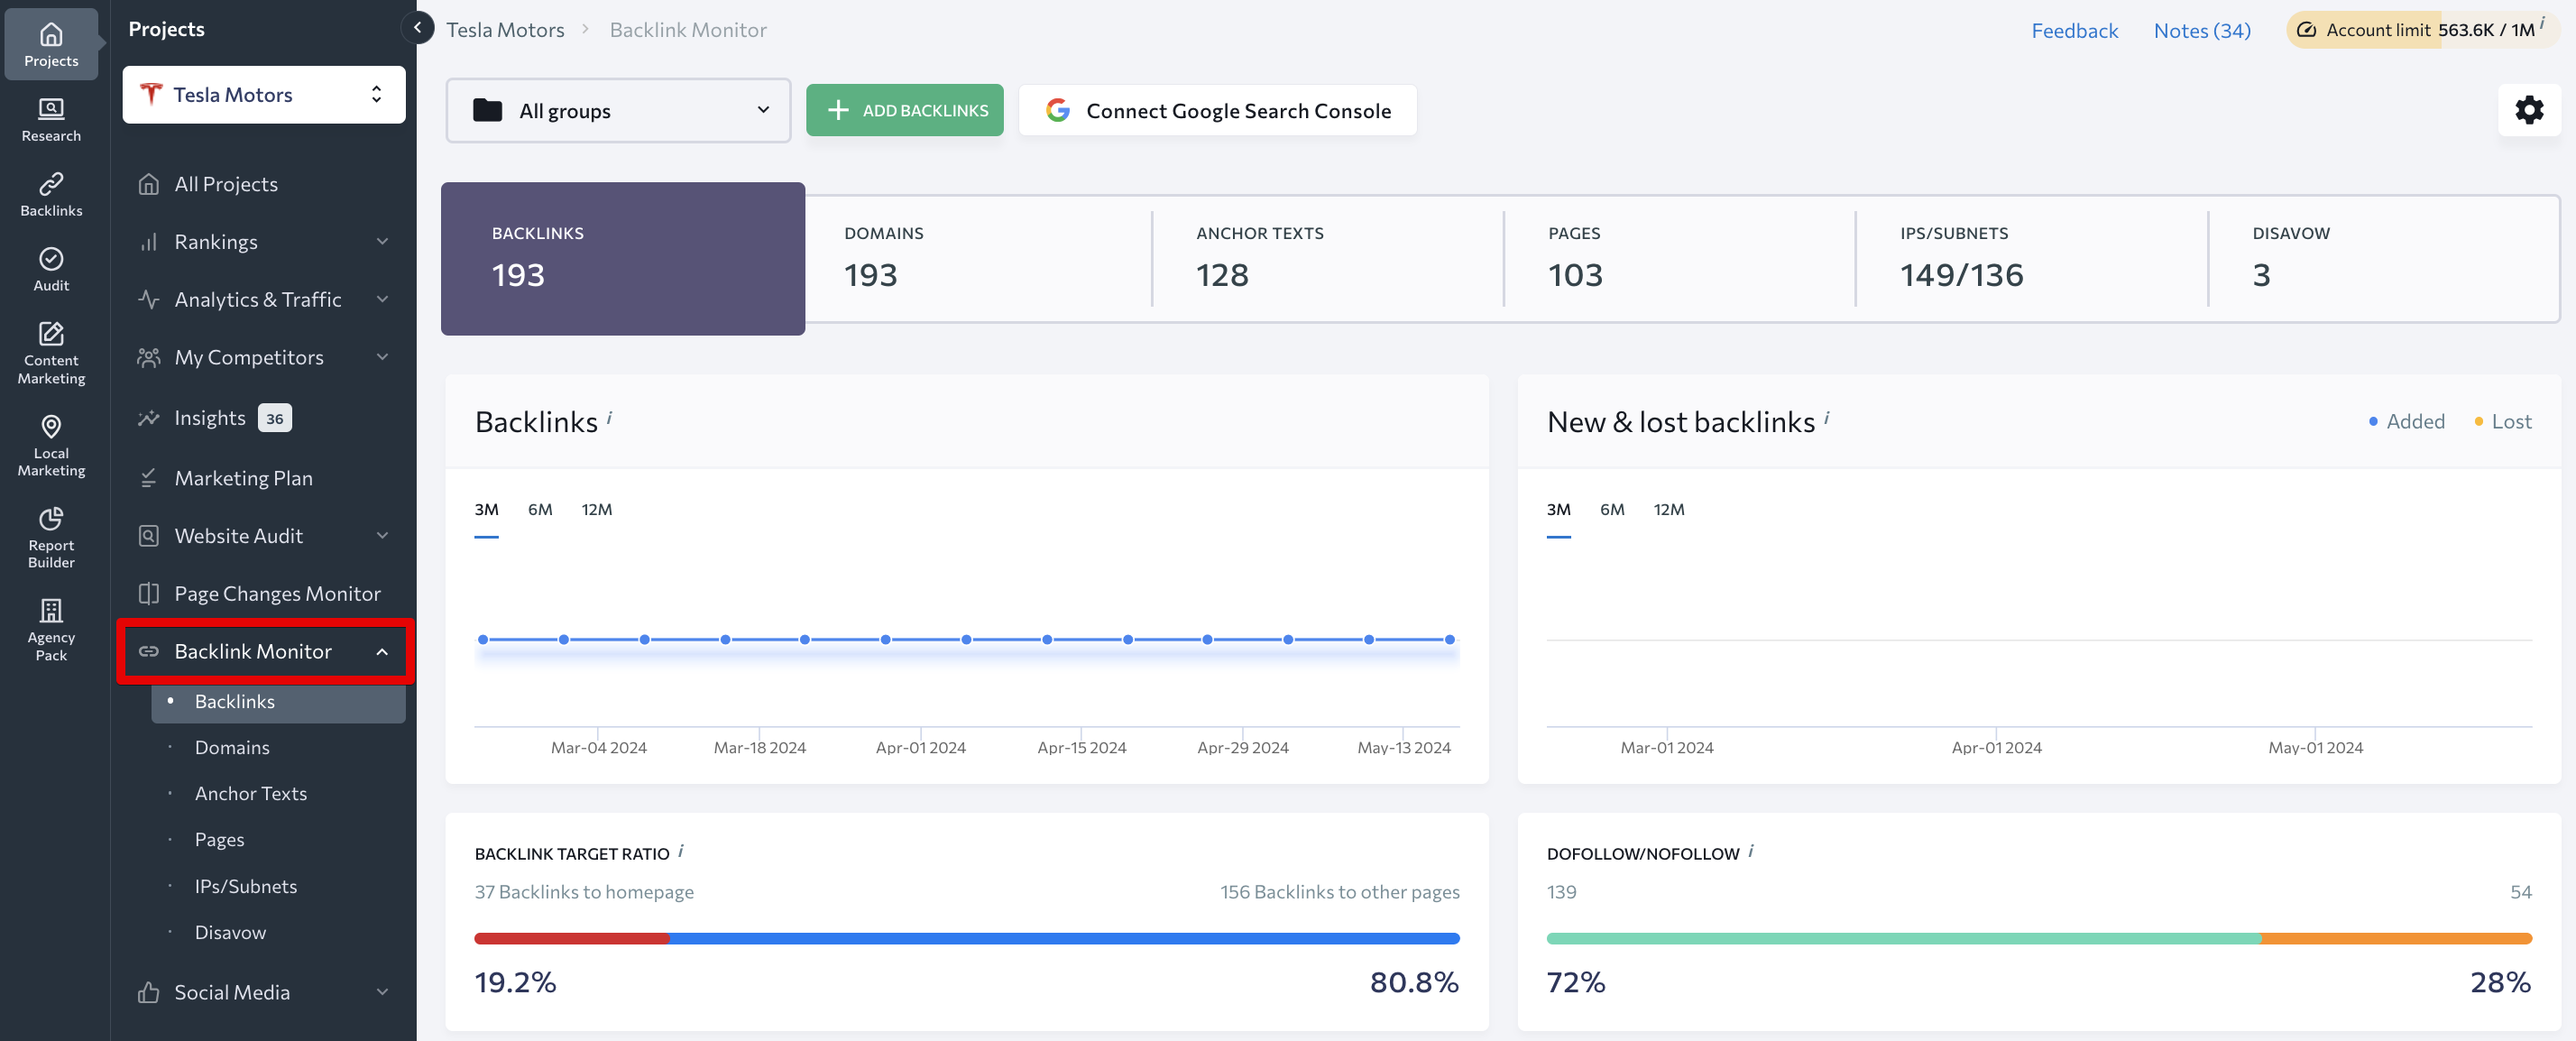Switch New & lost chart to 12M

pos(1669,510)
